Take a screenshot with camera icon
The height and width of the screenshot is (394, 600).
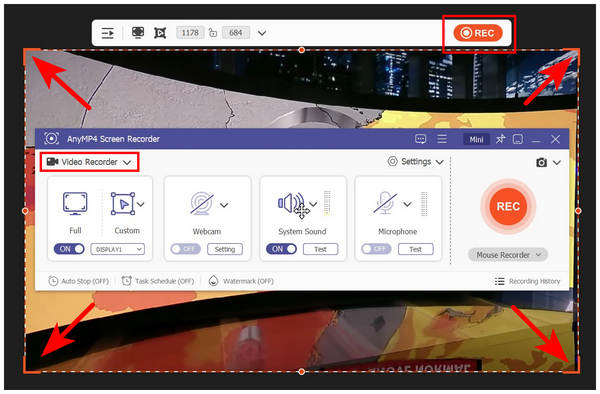point(541,163)
